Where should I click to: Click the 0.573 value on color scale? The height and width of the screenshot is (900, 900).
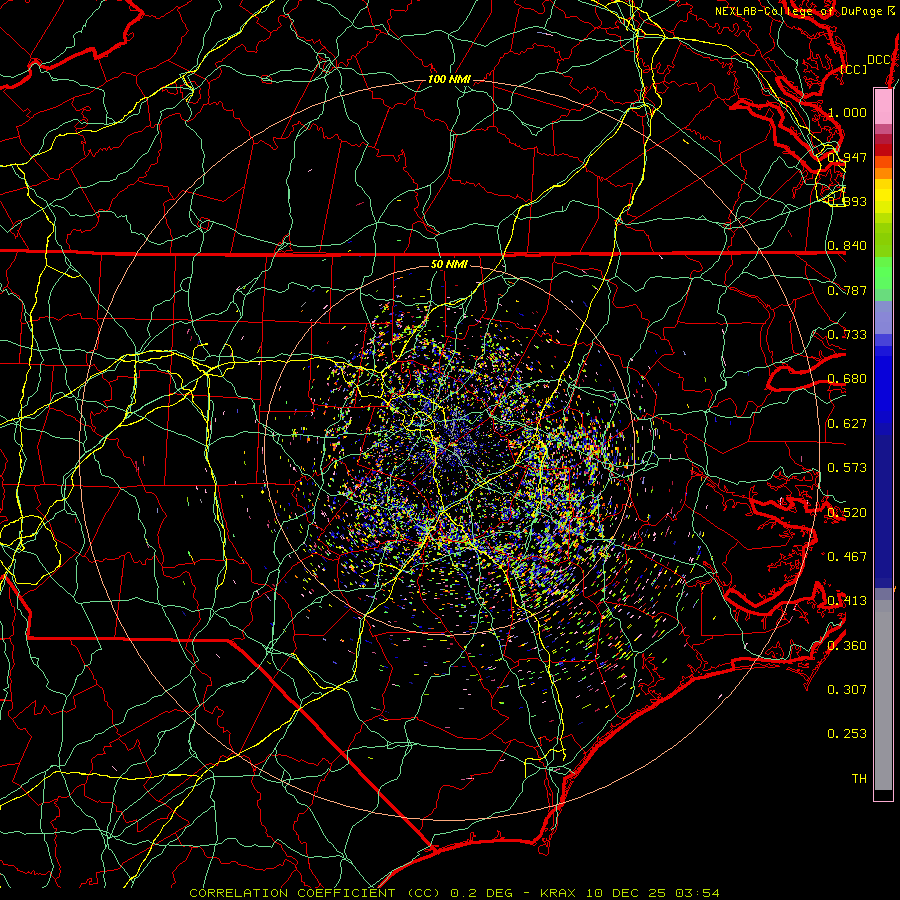coord(847,467)
